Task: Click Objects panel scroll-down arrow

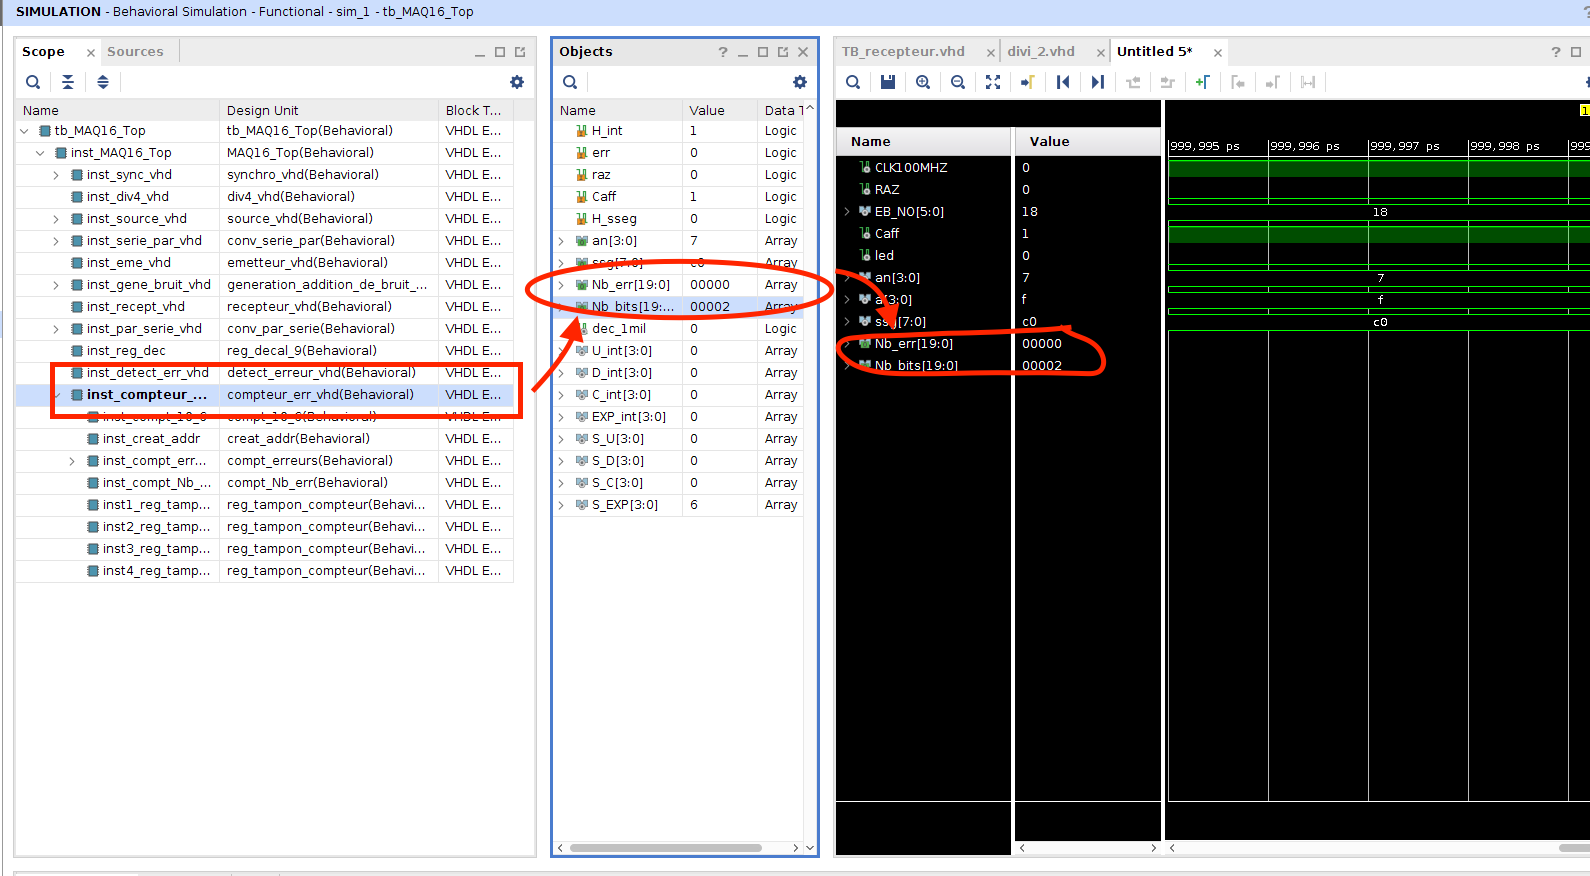Action: click(810, 848)
